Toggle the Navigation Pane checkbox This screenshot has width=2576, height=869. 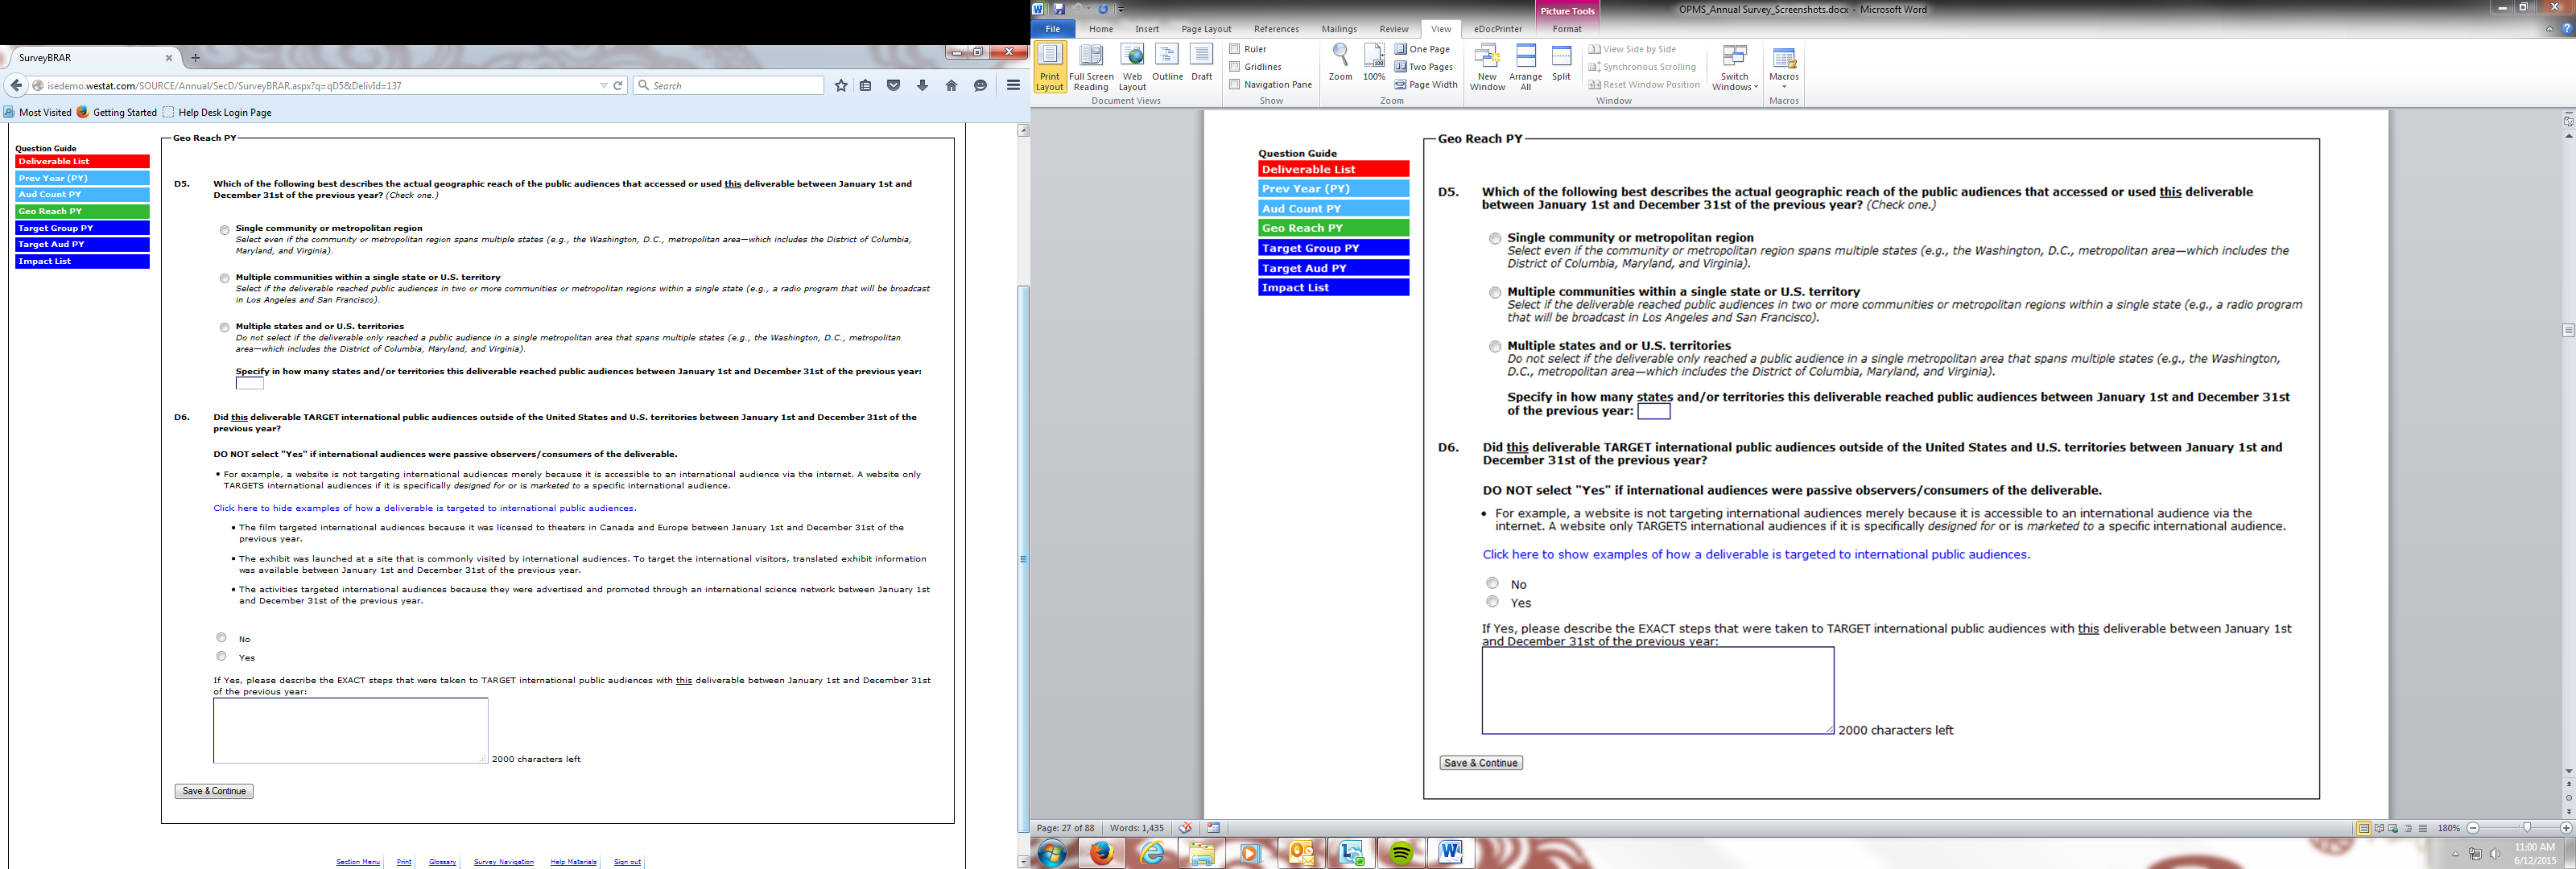click(1235, 85)
